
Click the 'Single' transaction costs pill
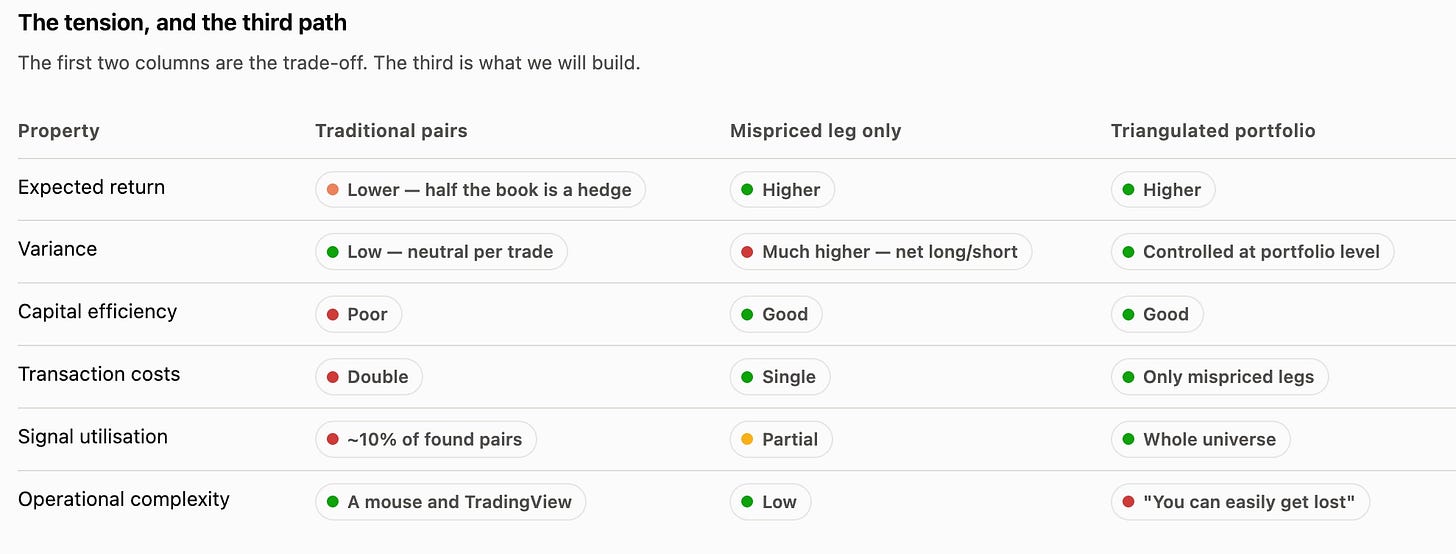pos(780,377)
